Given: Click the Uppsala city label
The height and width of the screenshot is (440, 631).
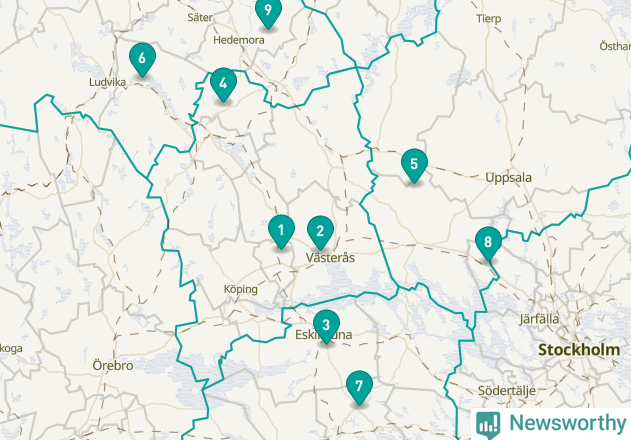Looking at the screenshot, I should [508, 178].
